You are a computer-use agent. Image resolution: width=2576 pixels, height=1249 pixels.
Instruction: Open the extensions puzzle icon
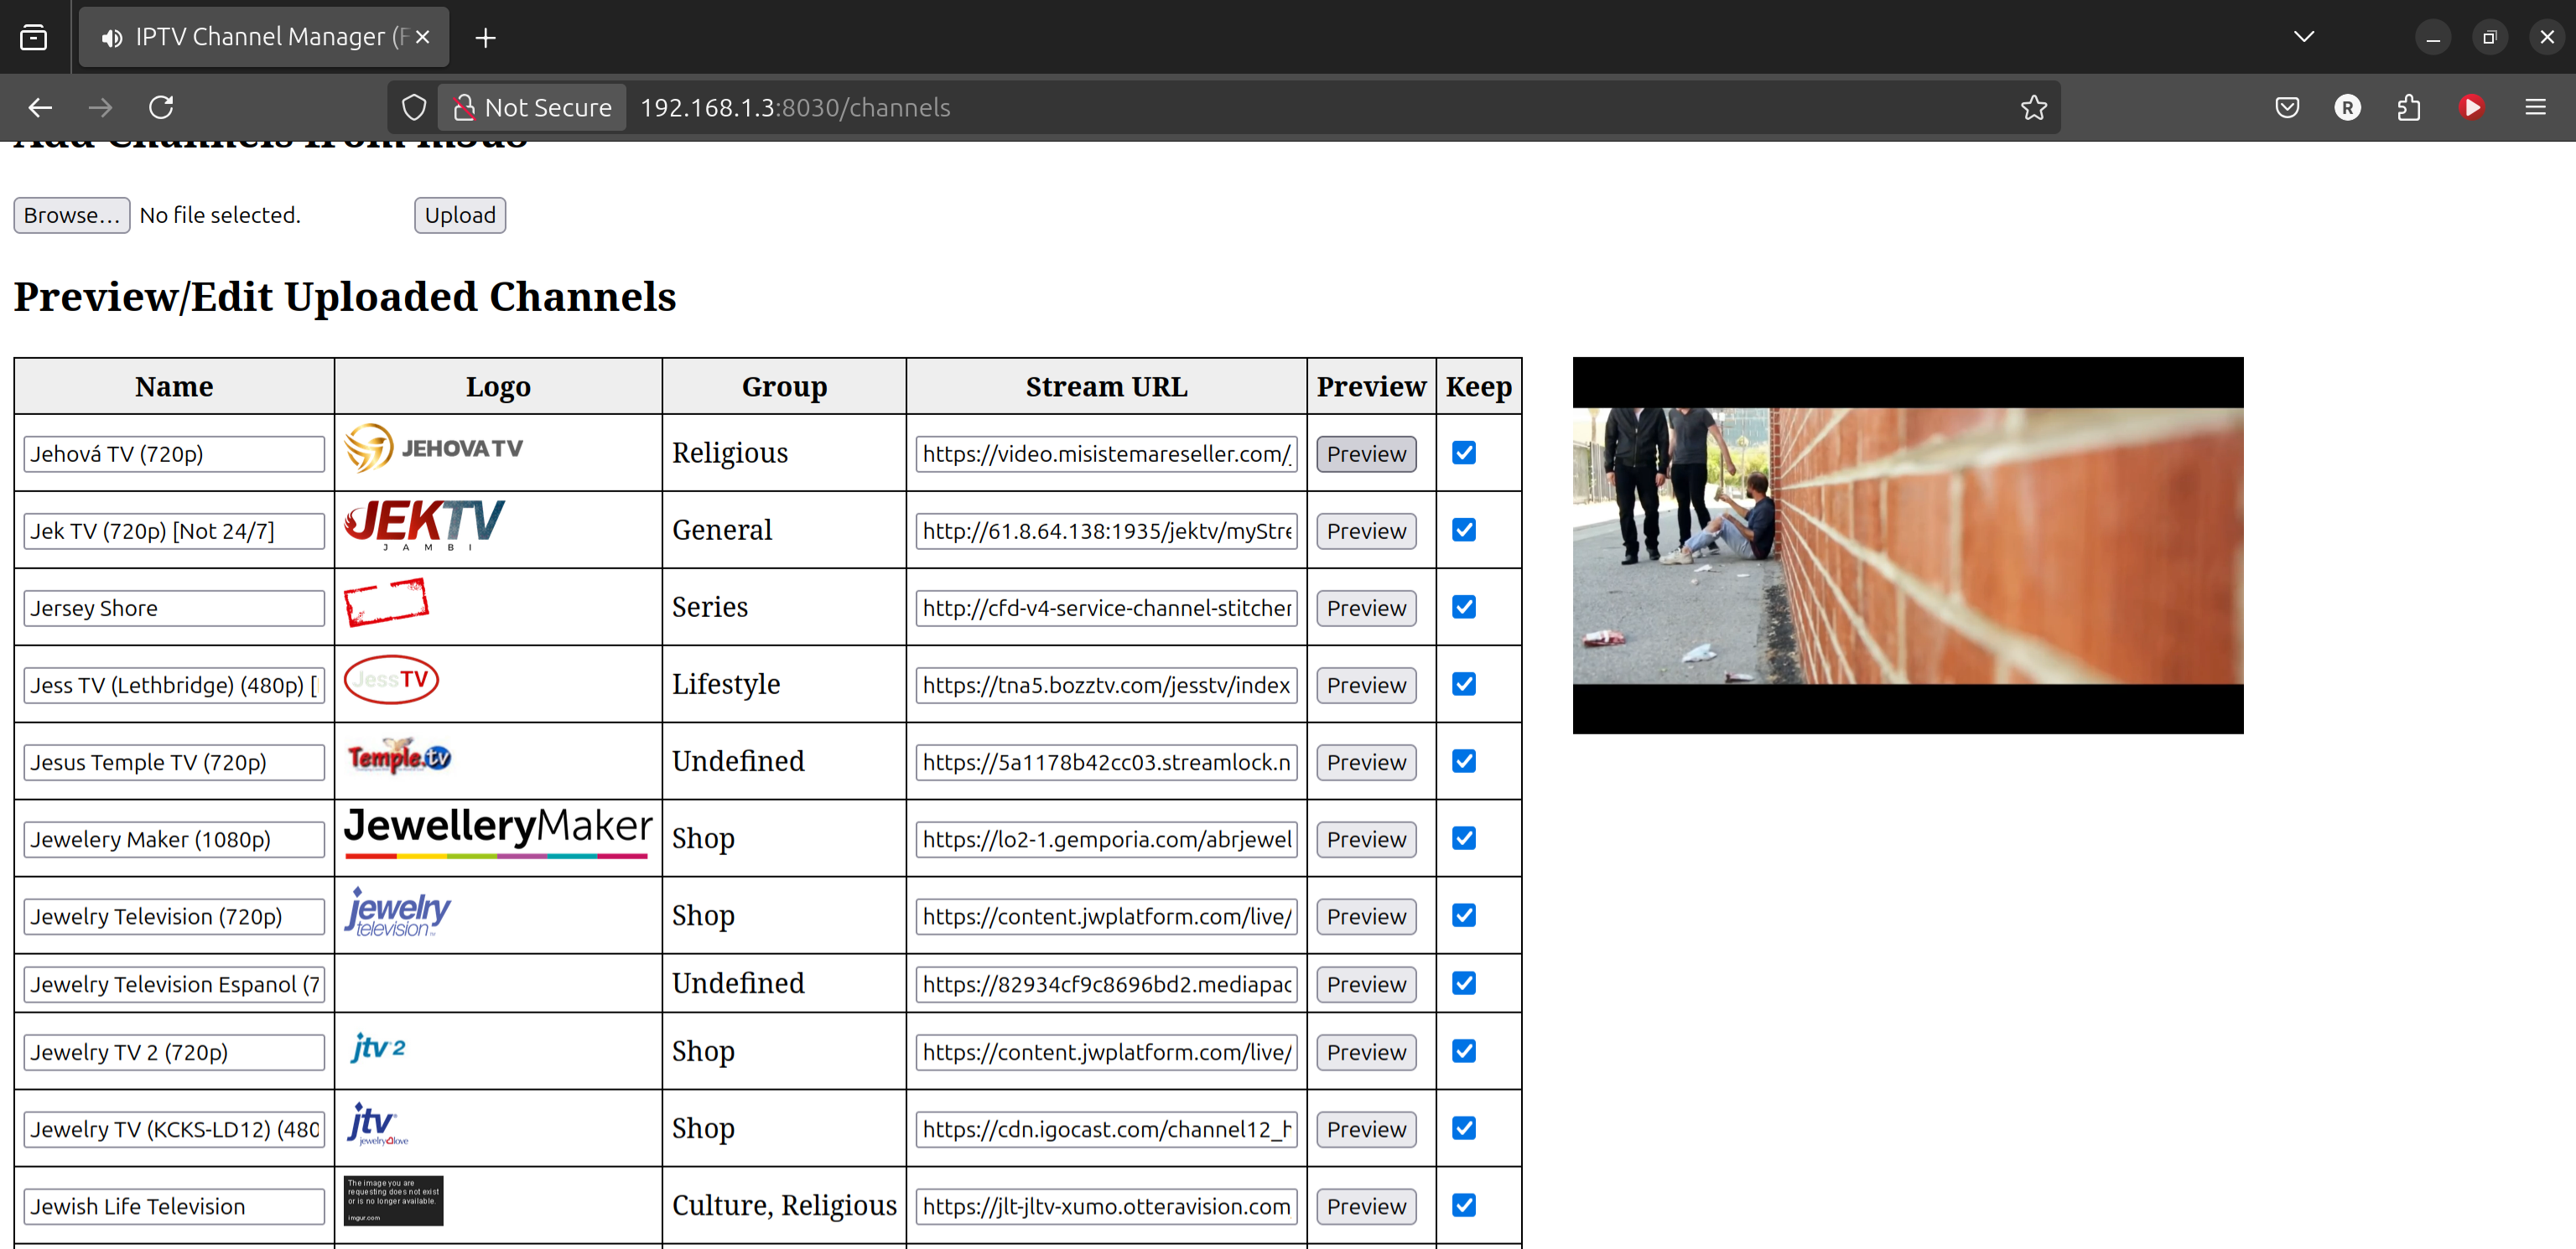(x=2409, y=107)
